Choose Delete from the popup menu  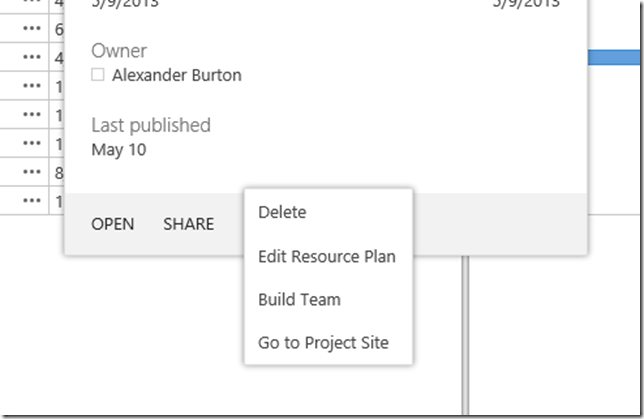coord(282,212)
